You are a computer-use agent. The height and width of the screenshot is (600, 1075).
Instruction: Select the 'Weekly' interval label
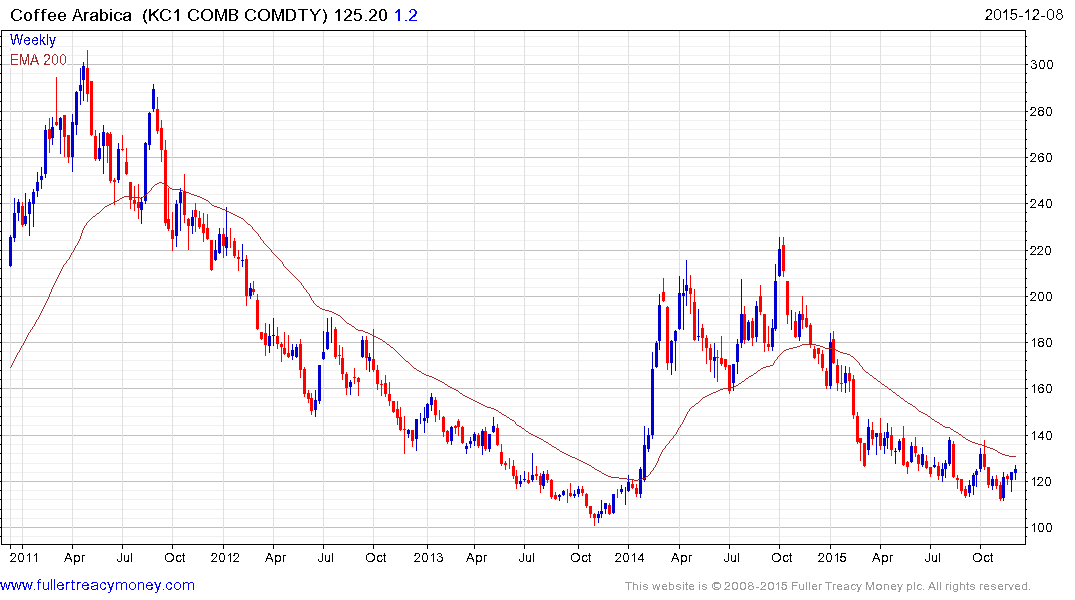coord(33,40)
